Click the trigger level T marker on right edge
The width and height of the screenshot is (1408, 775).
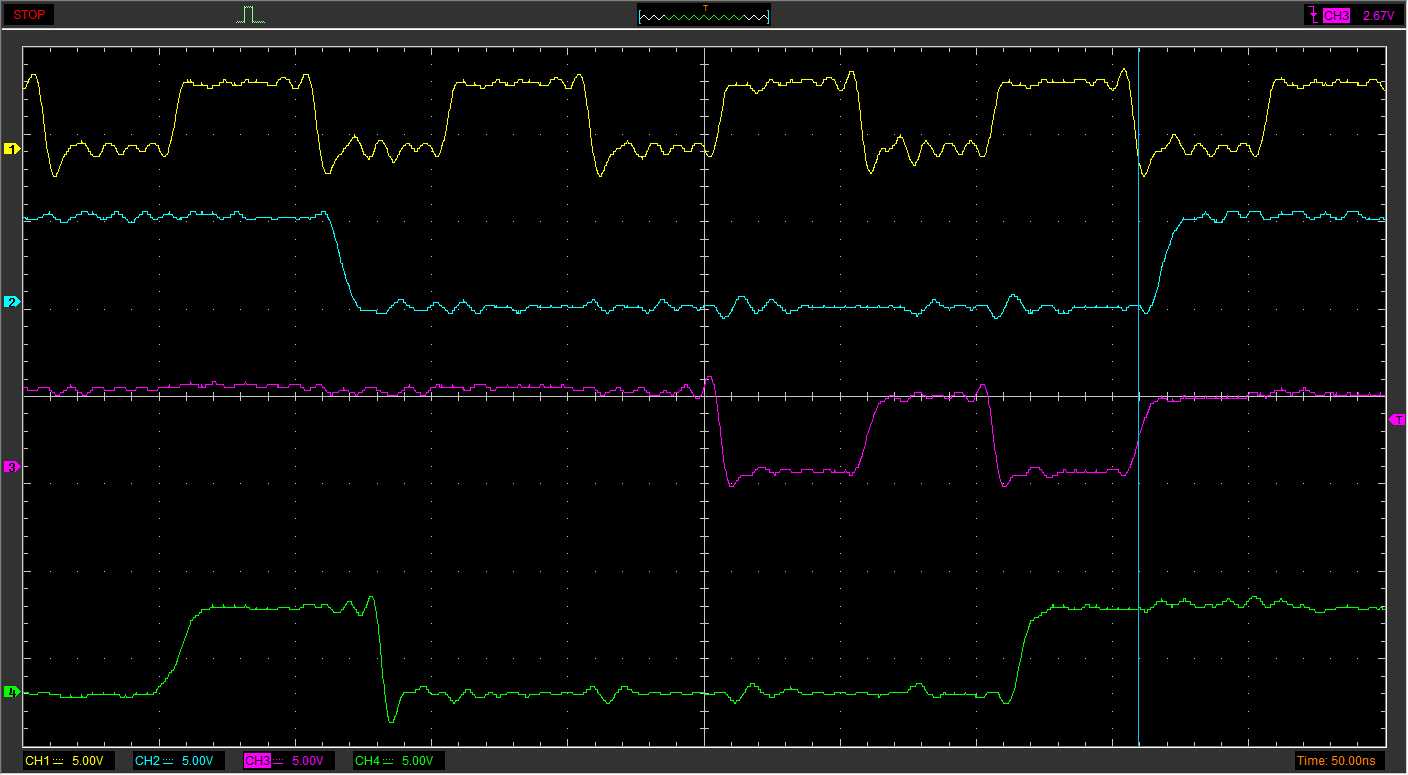click(x=1397, y=420)
